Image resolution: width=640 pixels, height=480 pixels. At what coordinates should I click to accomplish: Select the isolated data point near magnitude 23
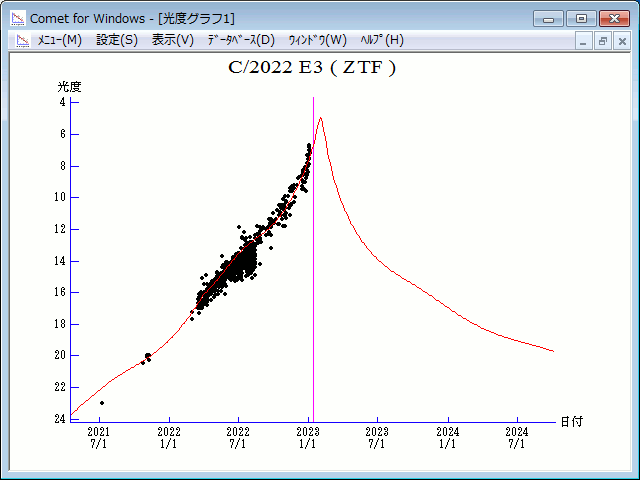pos(102,403)
